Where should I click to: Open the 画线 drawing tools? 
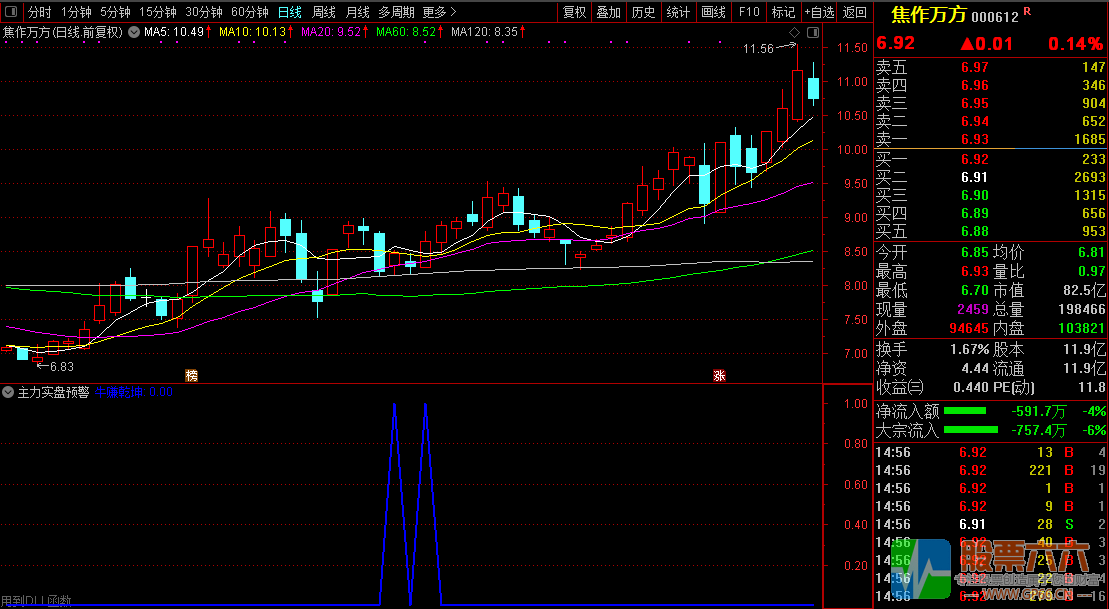(713, 12)
